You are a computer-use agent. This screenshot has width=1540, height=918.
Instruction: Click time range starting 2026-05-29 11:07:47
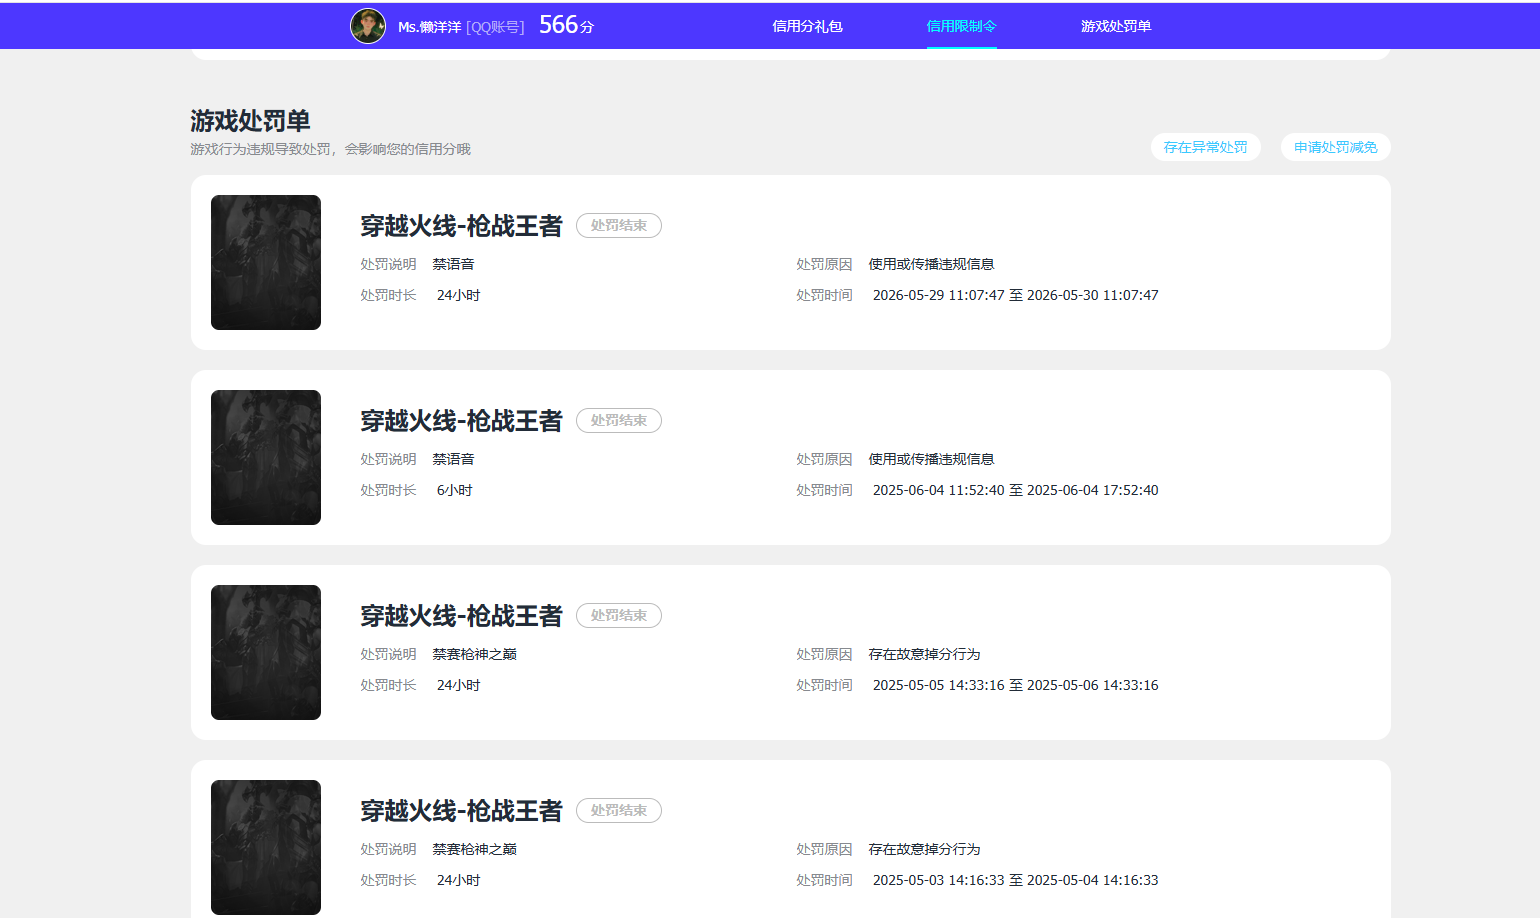point(1015,295)
